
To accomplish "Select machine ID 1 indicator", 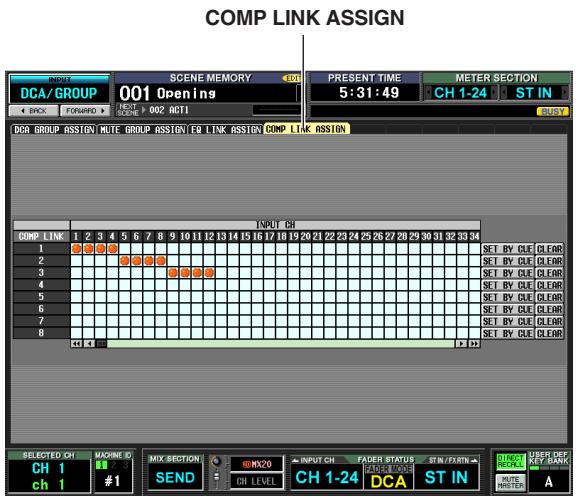I will [x=101, y=465].
